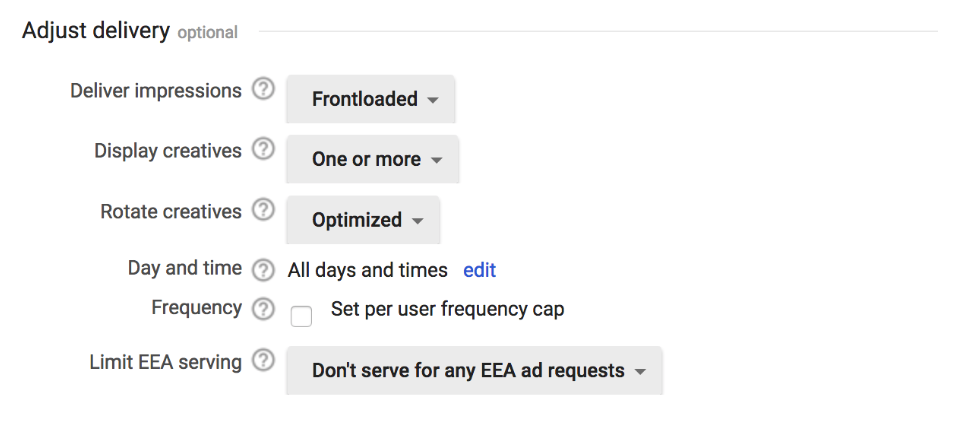Enable the per user frequency cap checkbox
The width and height of the screenshot is (975, 424).
[x=302, y=316]
